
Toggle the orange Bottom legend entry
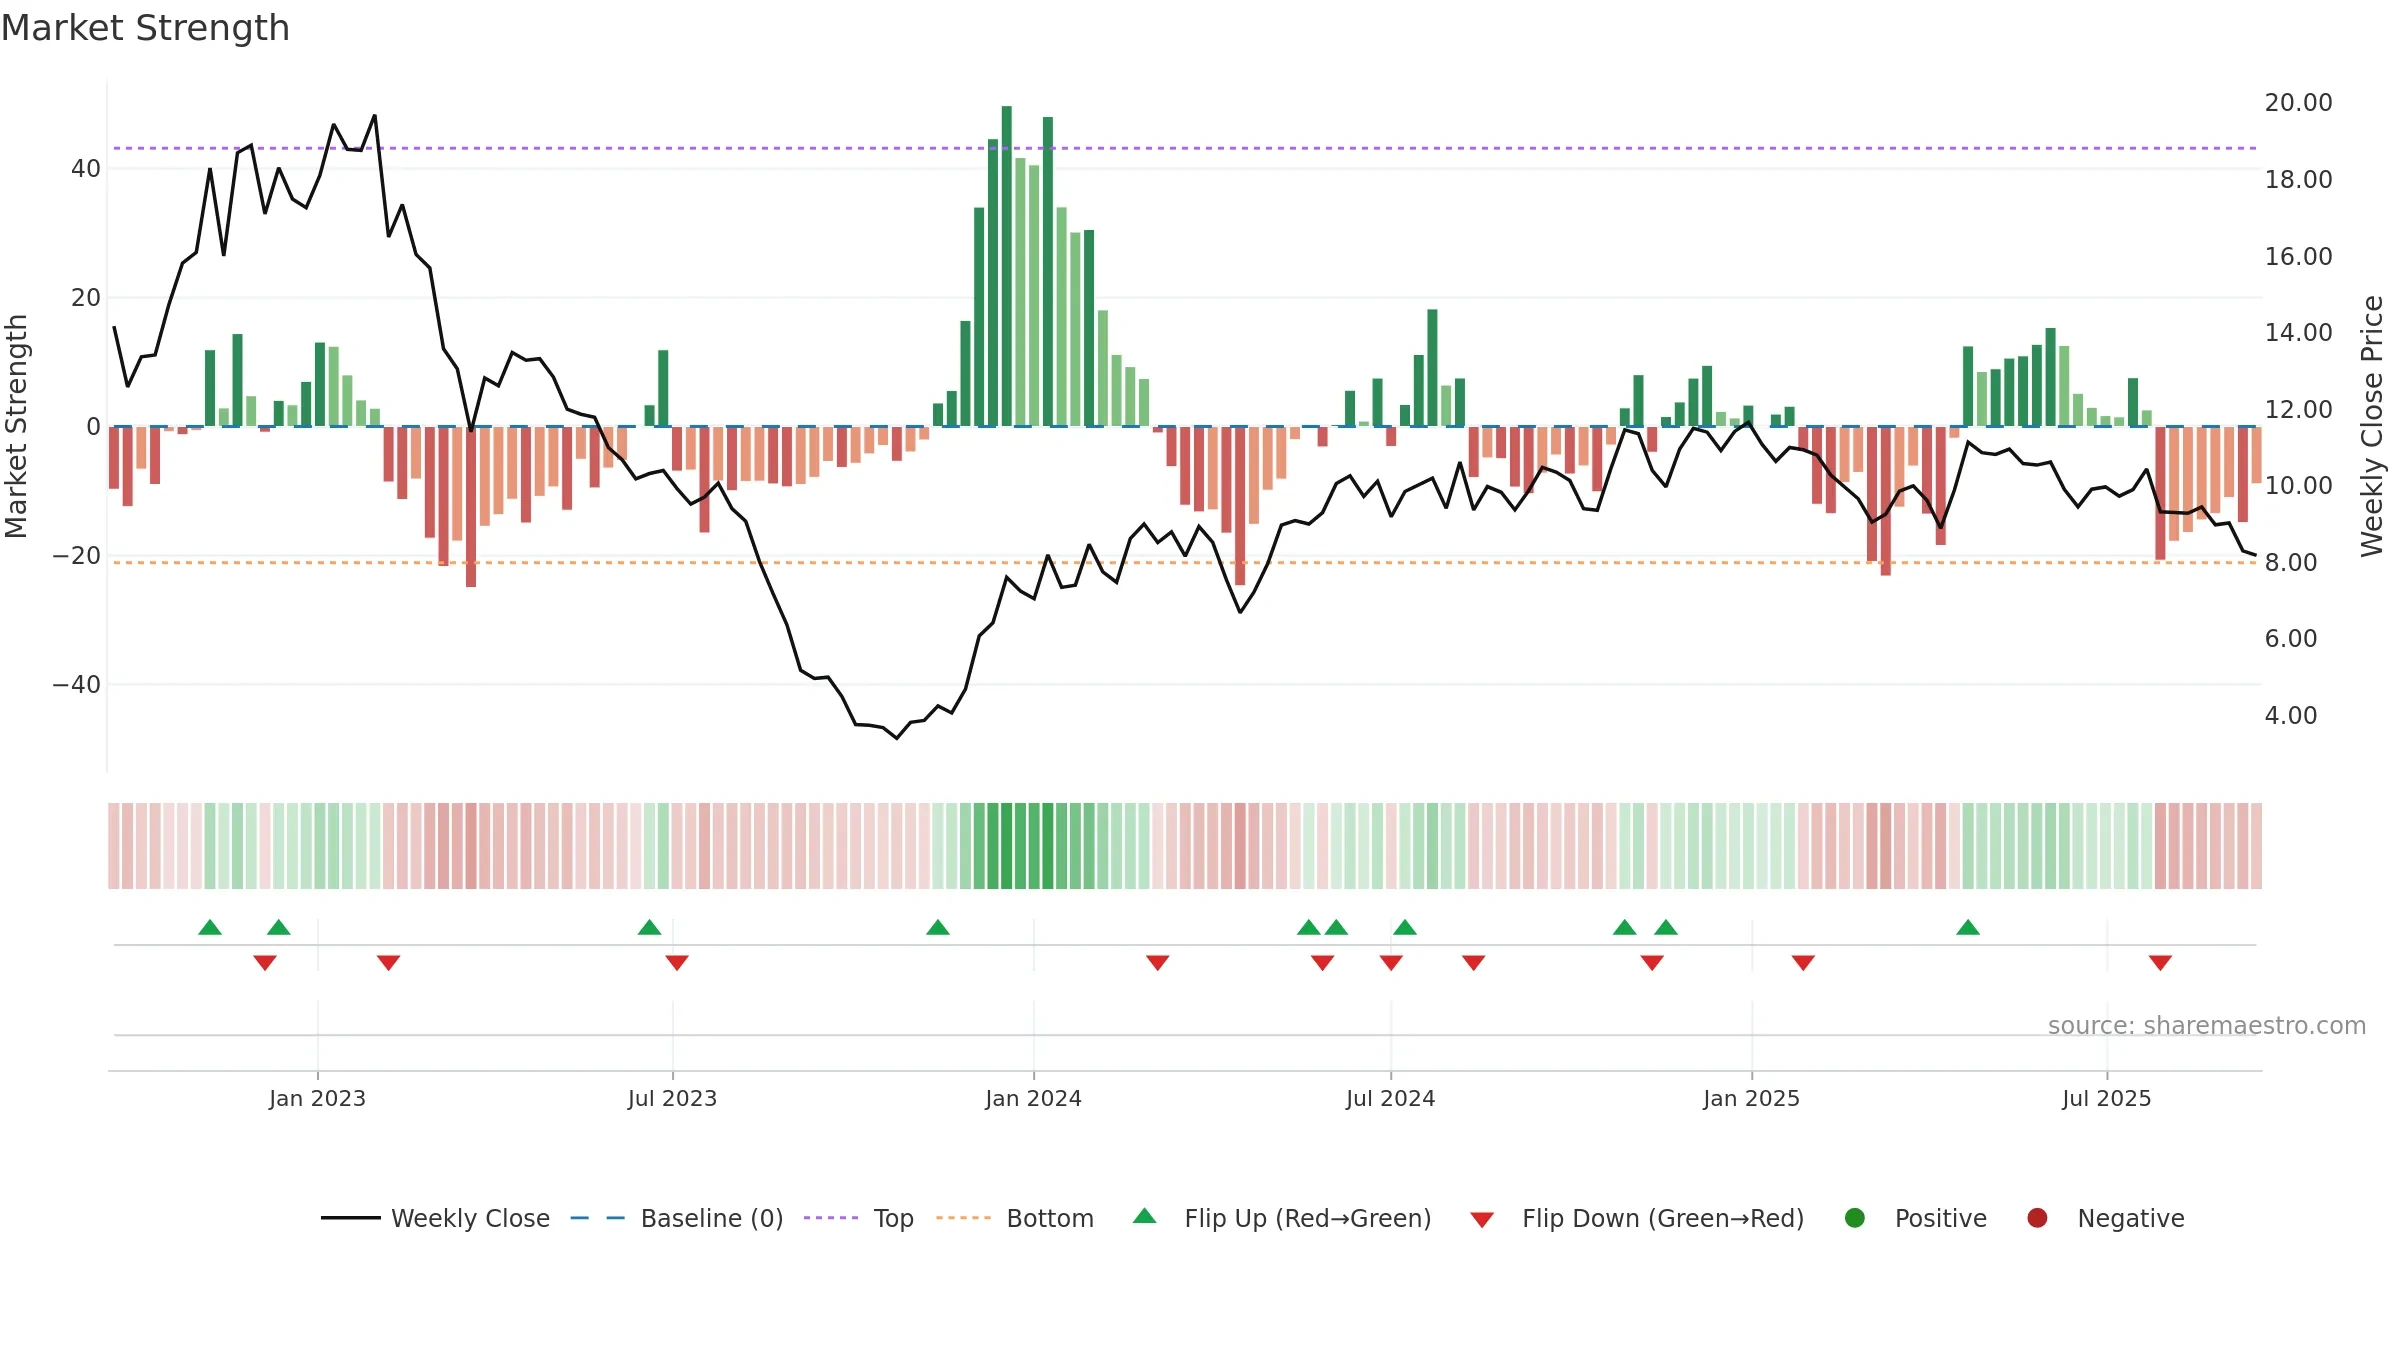(1015, 1218)
